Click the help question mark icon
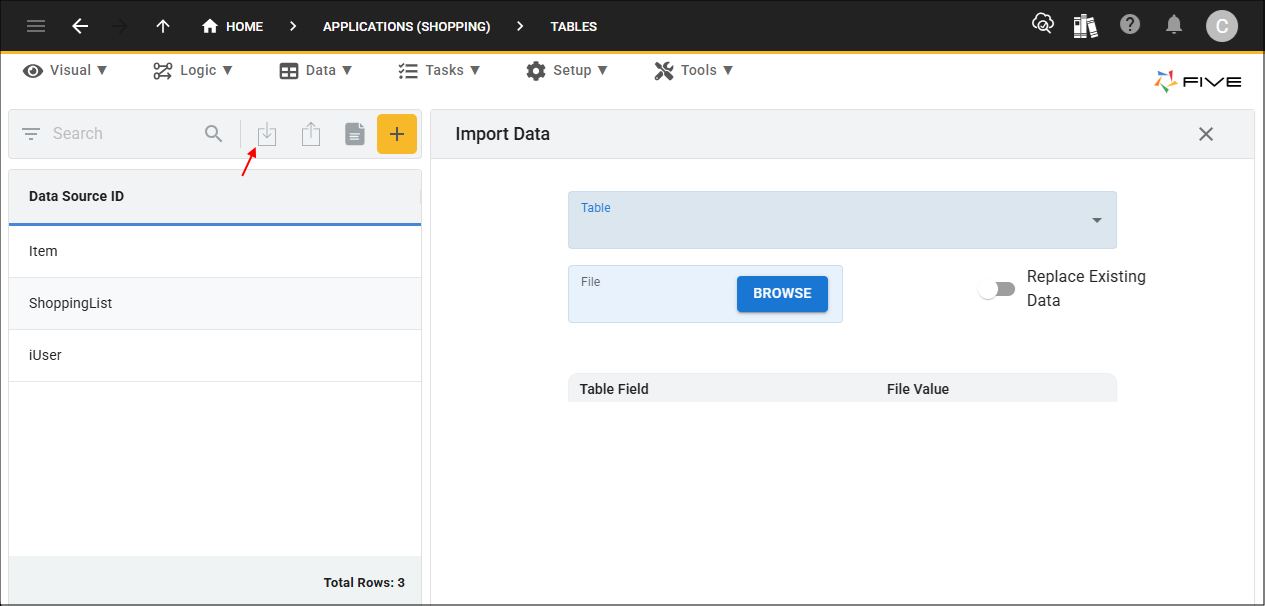 pyautogui.click(x=1130, y=25)
